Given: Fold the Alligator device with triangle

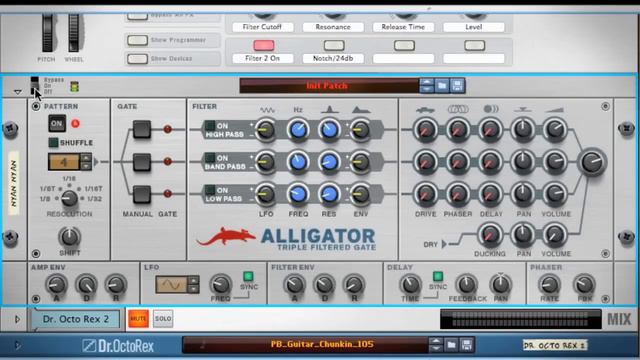Looking at the screenshot, I should tap(17, 92).
